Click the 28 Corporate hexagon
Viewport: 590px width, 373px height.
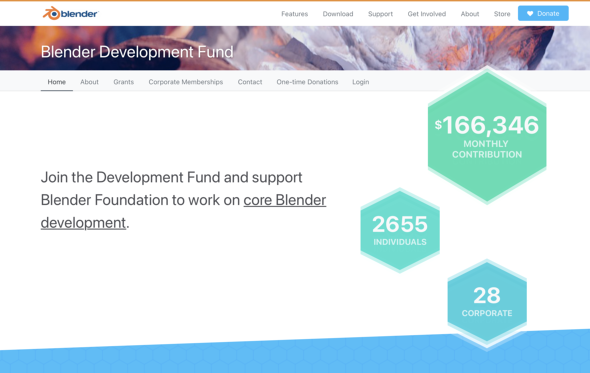coord(487,301)
